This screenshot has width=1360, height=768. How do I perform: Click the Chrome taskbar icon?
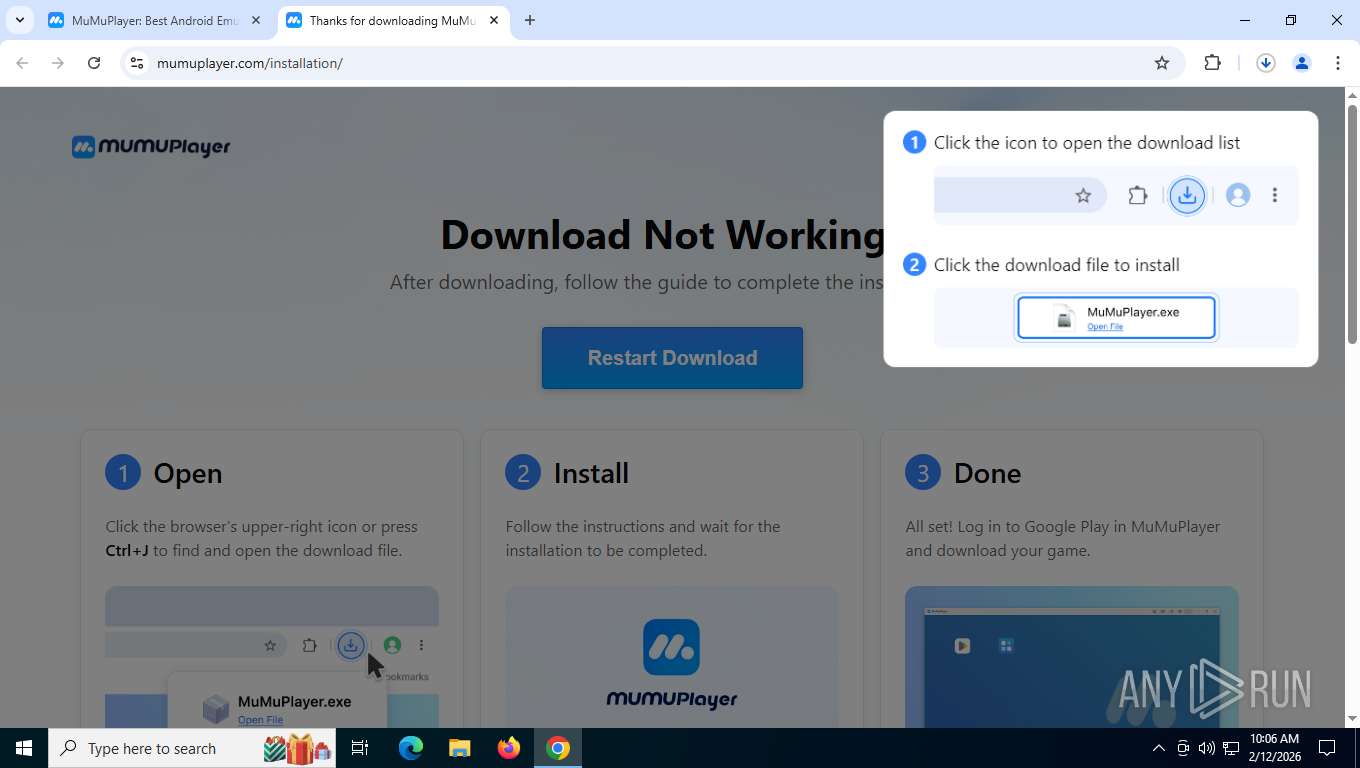pos(558,748)
